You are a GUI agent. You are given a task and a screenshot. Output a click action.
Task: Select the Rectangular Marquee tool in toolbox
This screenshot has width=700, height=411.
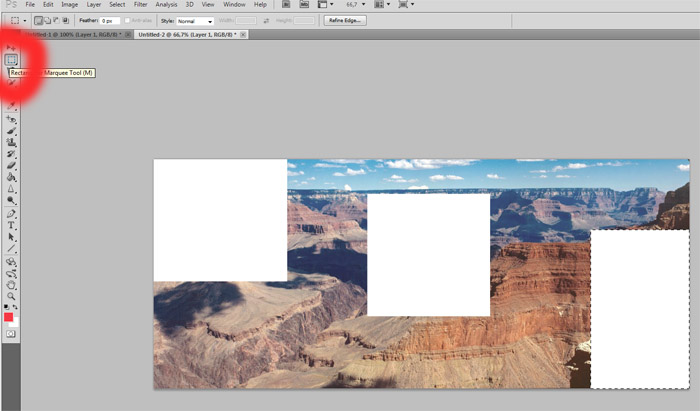[11, 59]
